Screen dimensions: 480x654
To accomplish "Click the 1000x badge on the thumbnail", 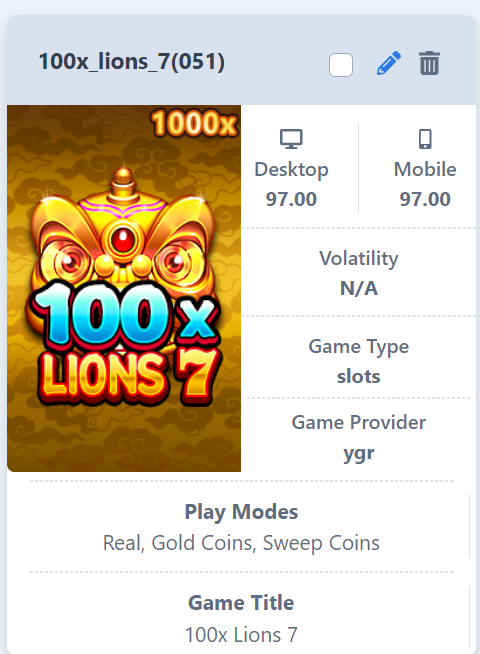I will click(194, 123).
